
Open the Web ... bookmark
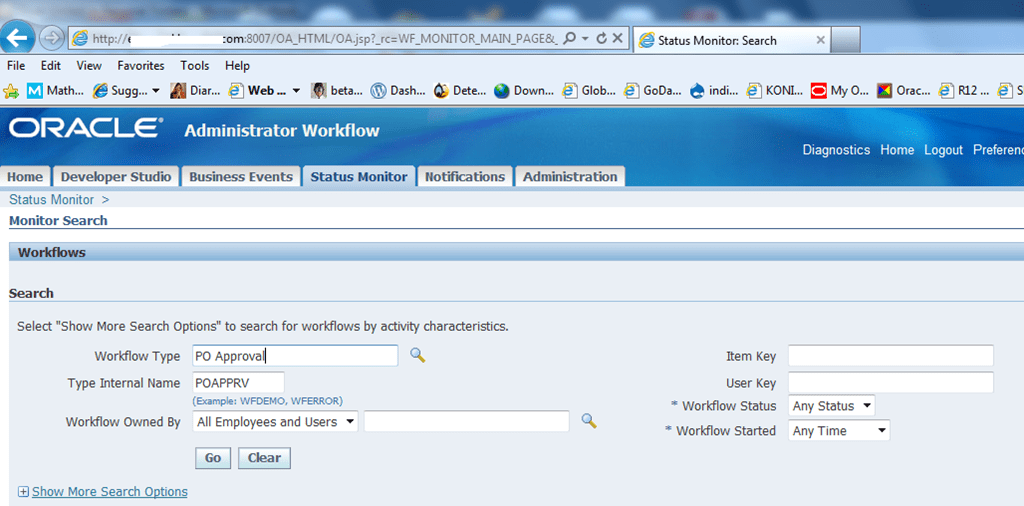257,91
